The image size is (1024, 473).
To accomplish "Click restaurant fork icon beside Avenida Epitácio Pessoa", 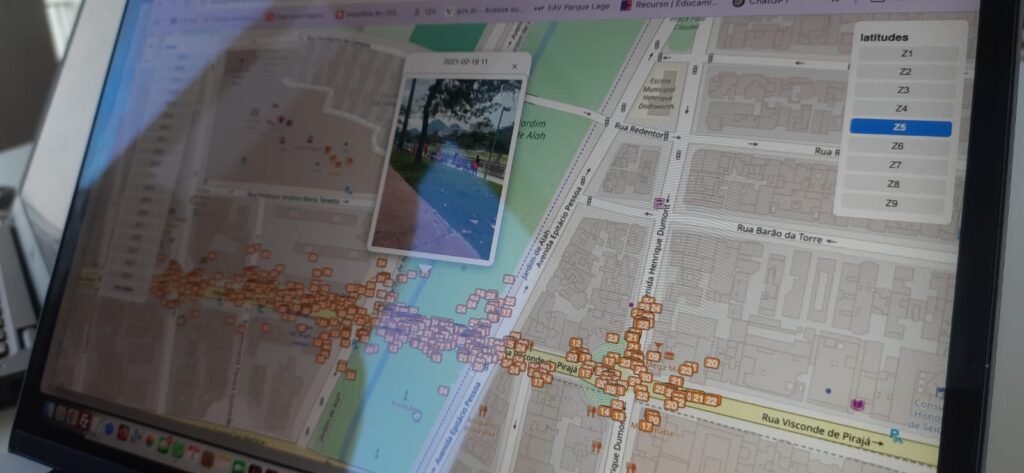I will point(483,411).
